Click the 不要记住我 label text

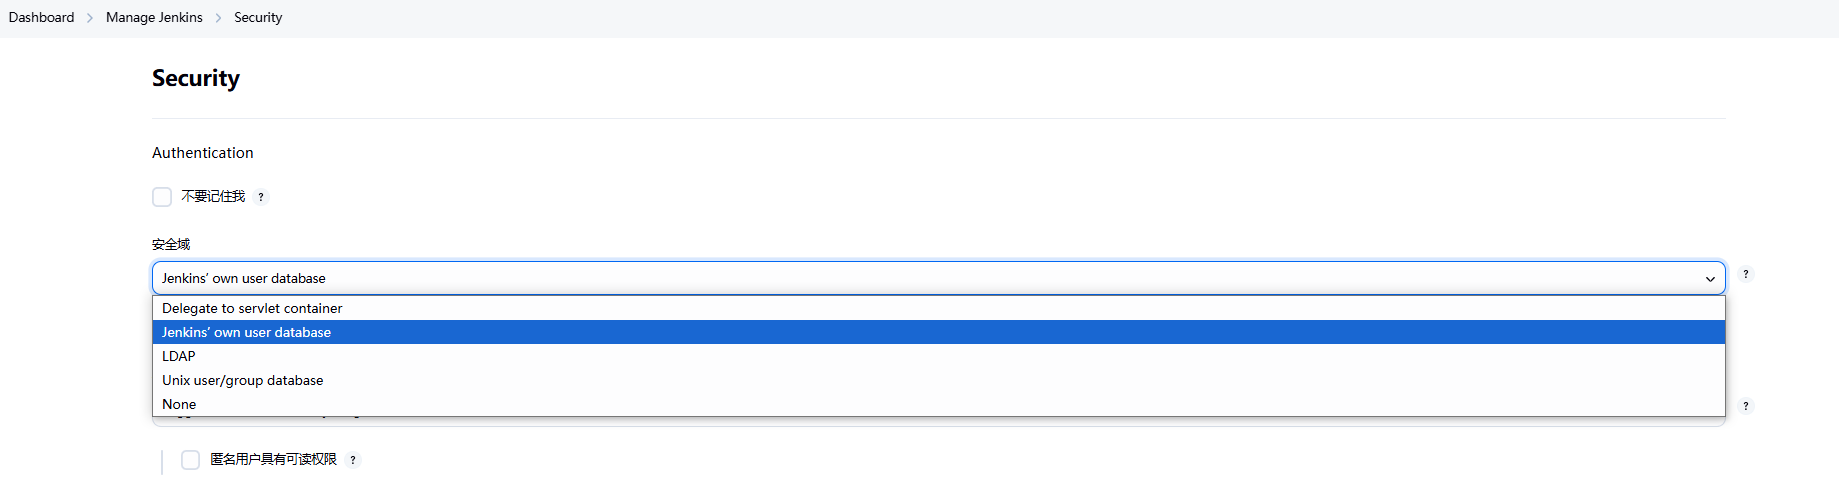(213, 197)
